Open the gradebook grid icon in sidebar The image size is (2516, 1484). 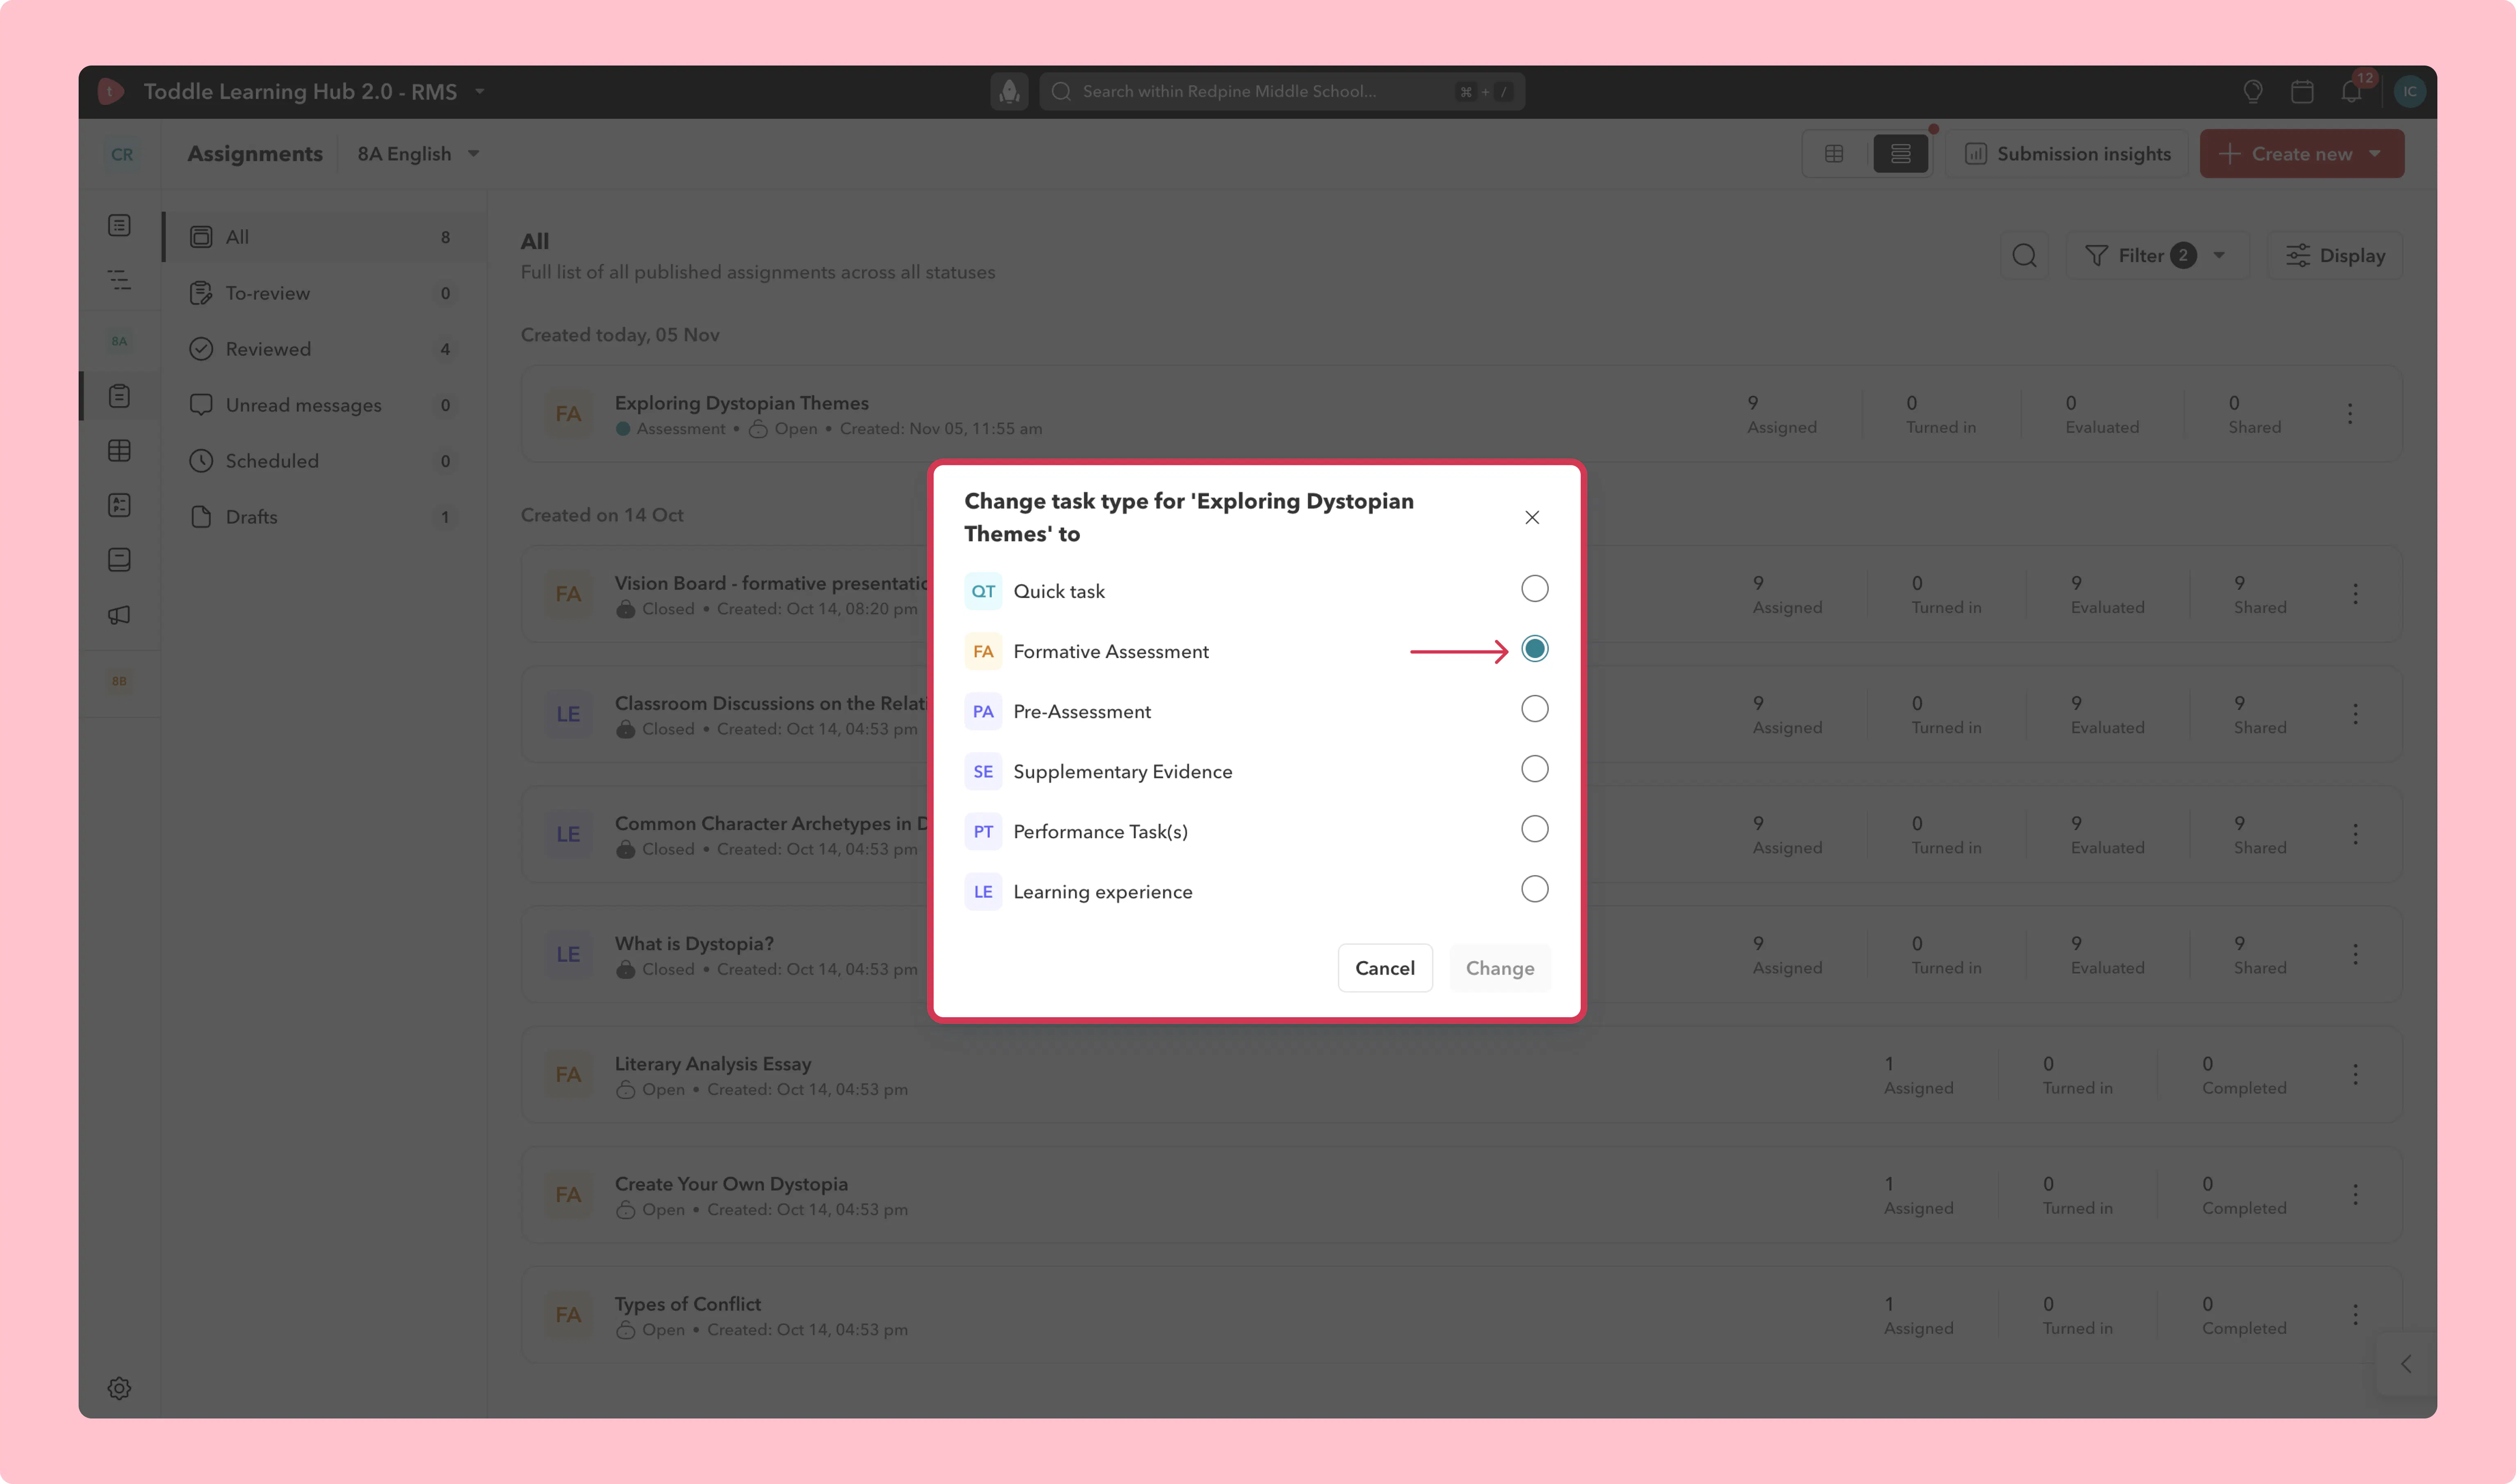coord(119,451)
